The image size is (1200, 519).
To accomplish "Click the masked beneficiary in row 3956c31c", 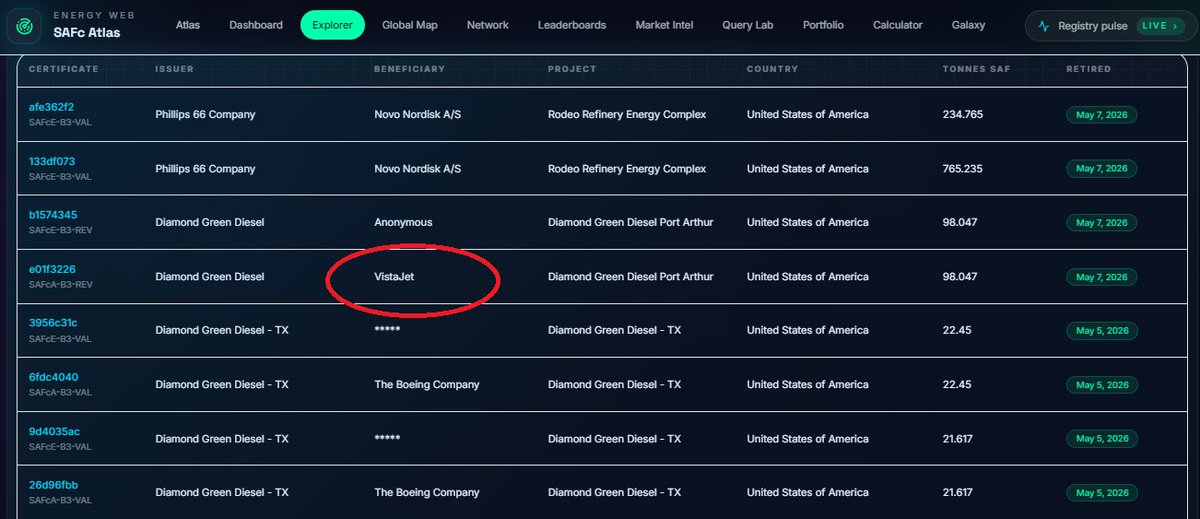I will click(x=387, y=331).
